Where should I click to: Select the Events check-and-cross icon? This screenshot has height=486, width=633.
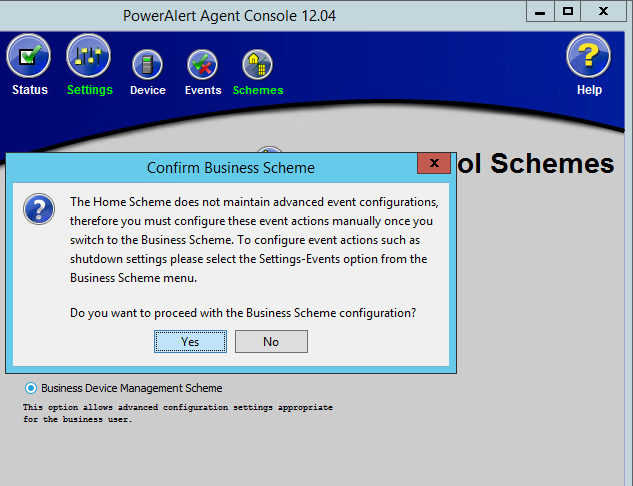[x=203, y=65]
